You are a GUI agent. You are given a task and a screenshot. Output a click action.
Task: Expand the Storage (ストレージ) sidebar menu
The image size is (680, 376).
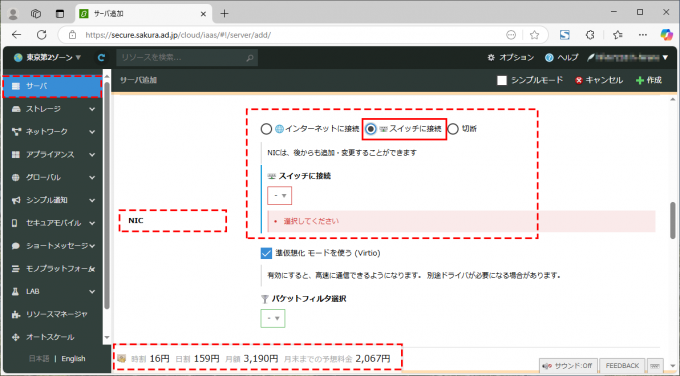coord(53,109)
